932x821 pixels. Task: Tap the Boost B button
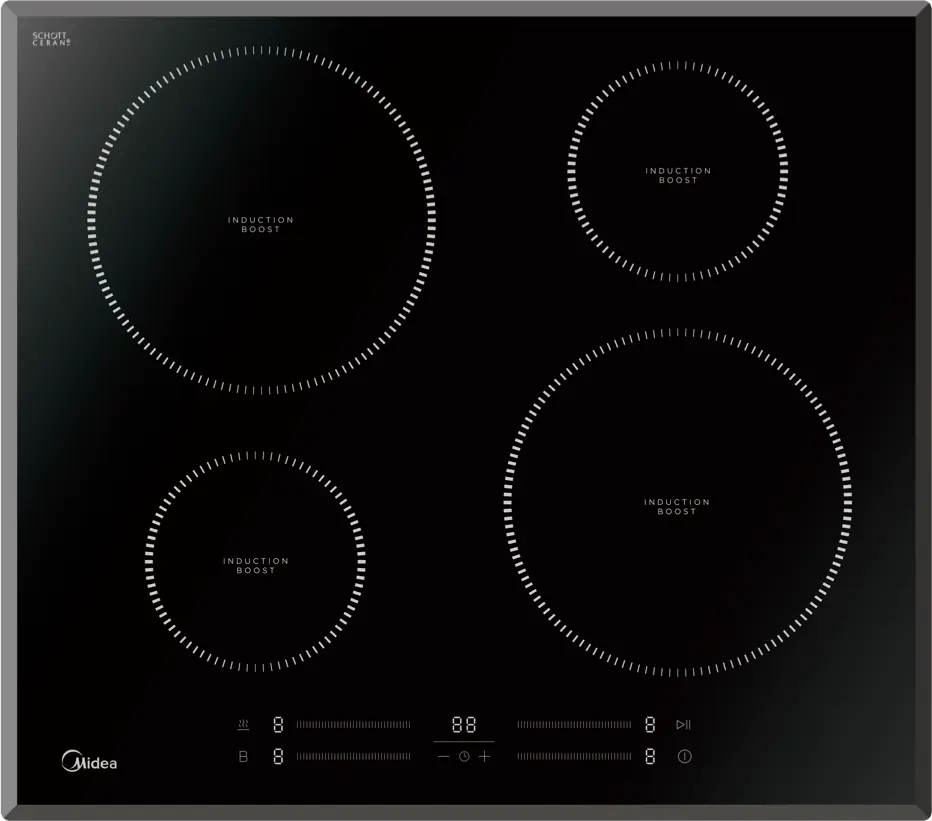point(243,757)
